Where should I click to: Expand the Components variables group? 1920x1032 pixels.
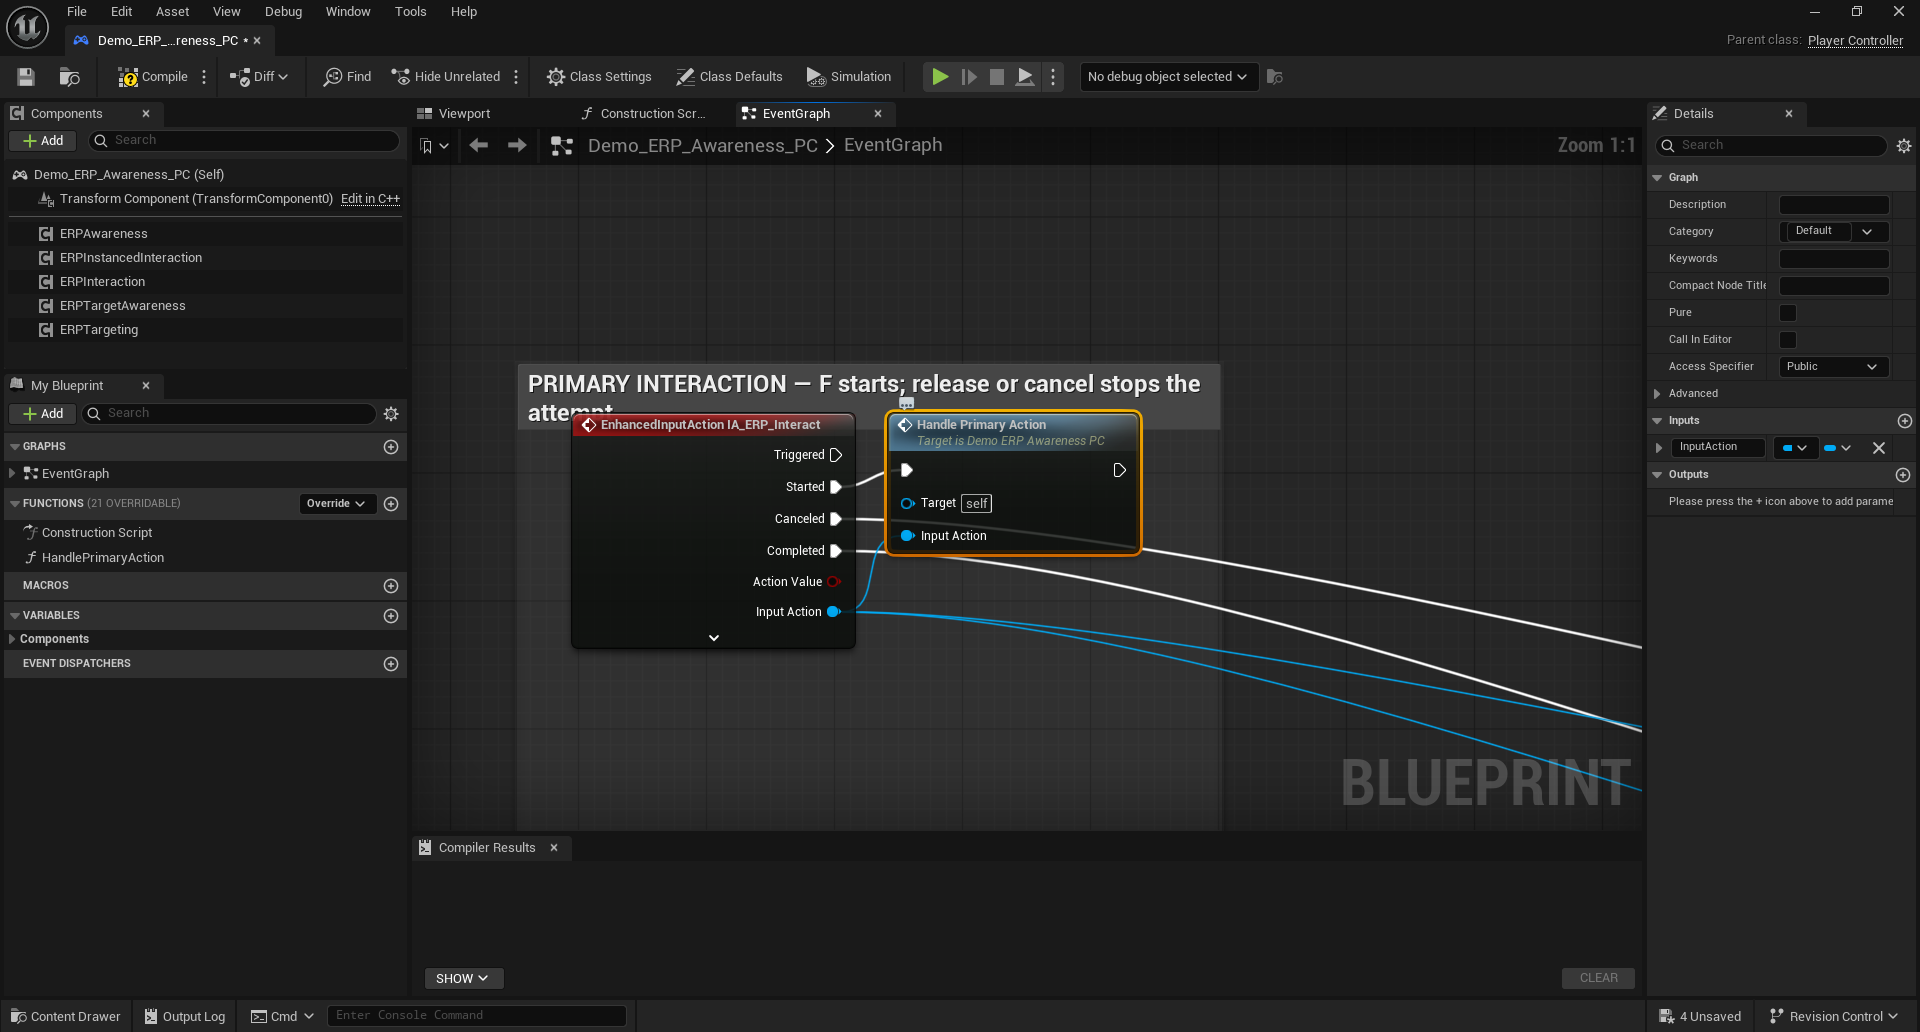(x=12, y=639)
